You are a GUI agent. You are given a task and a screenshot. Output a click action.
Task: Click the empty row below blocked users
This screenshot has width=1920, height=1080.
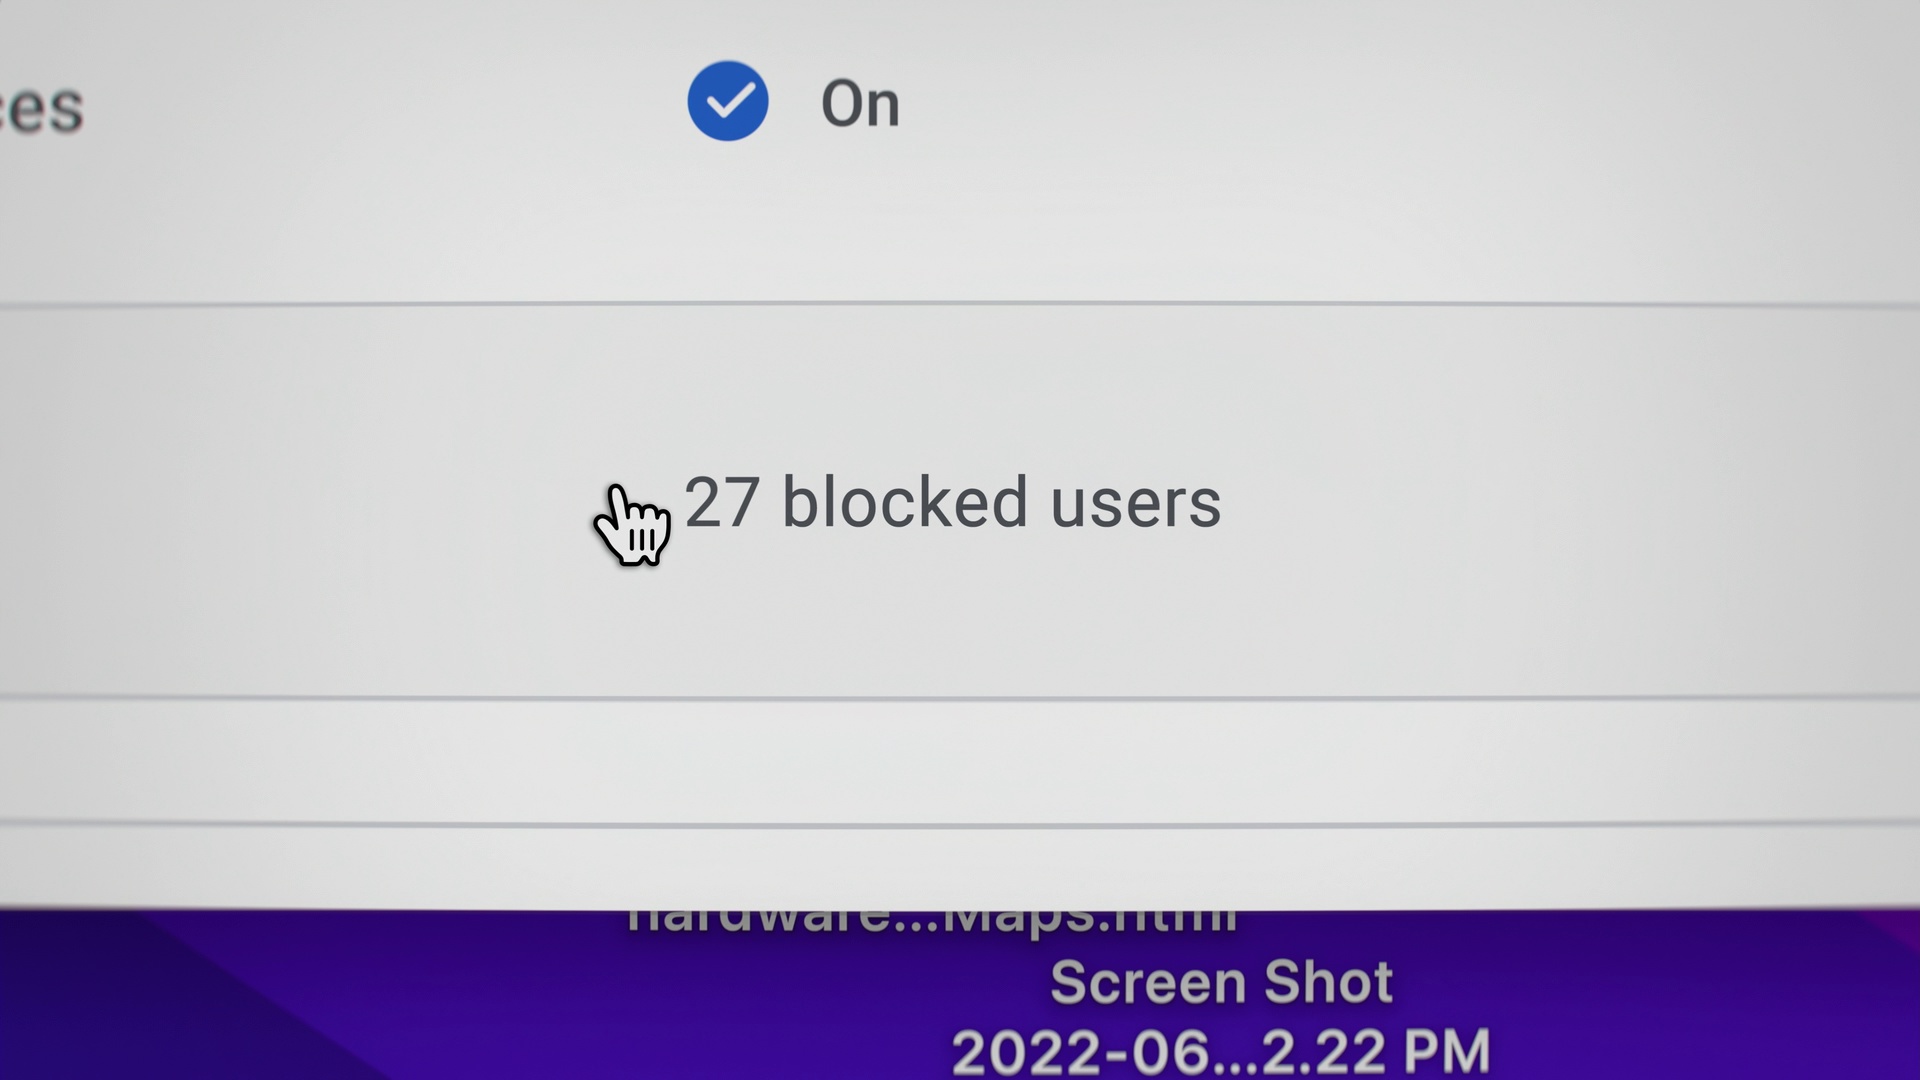pos(960,762)
